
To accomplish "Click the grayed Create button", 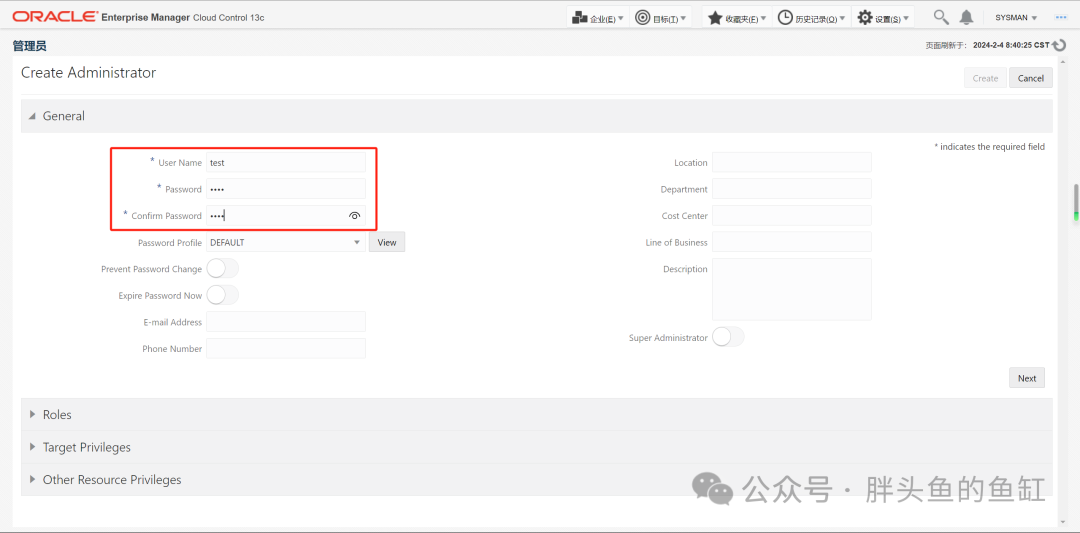I will (985, 78).
